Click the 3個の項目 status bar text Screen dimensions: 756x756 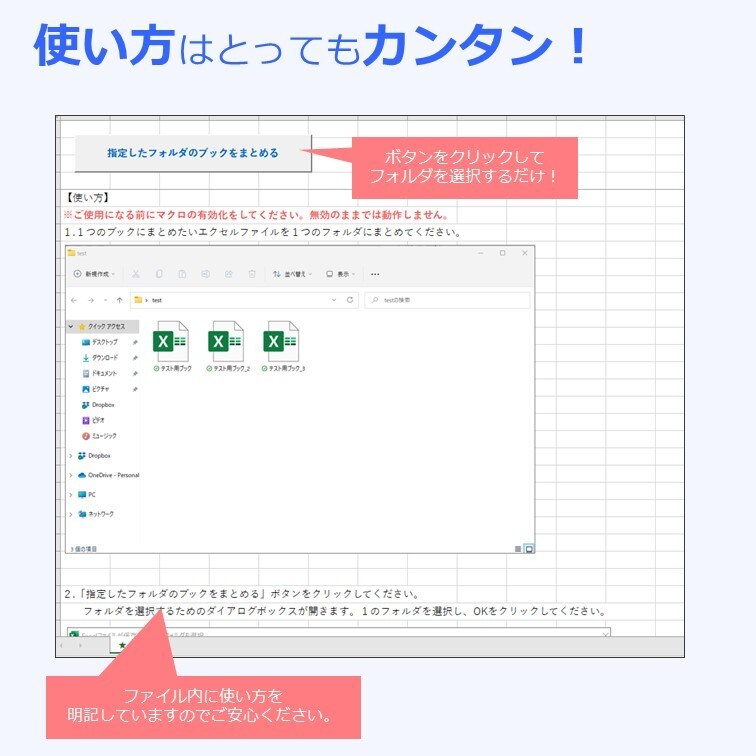[83, 549]
